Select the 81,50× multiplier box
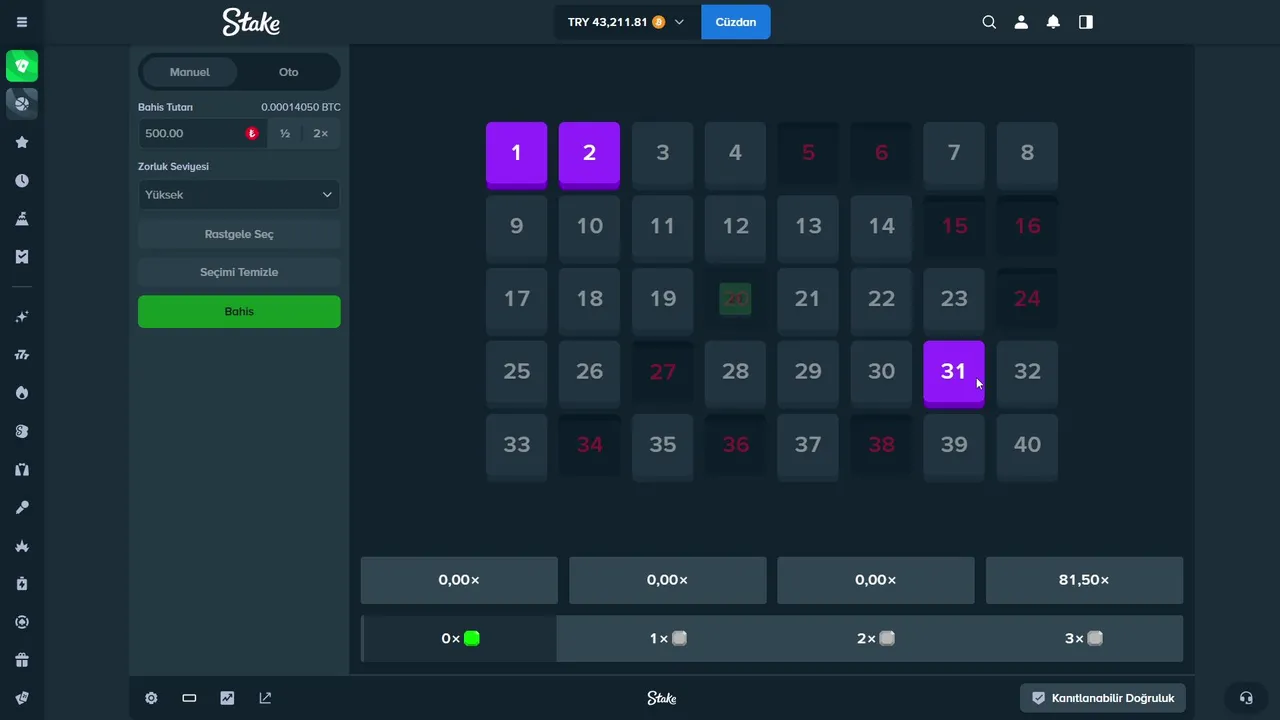This screenshot has width=1280, height=720. click(1084, 580)
